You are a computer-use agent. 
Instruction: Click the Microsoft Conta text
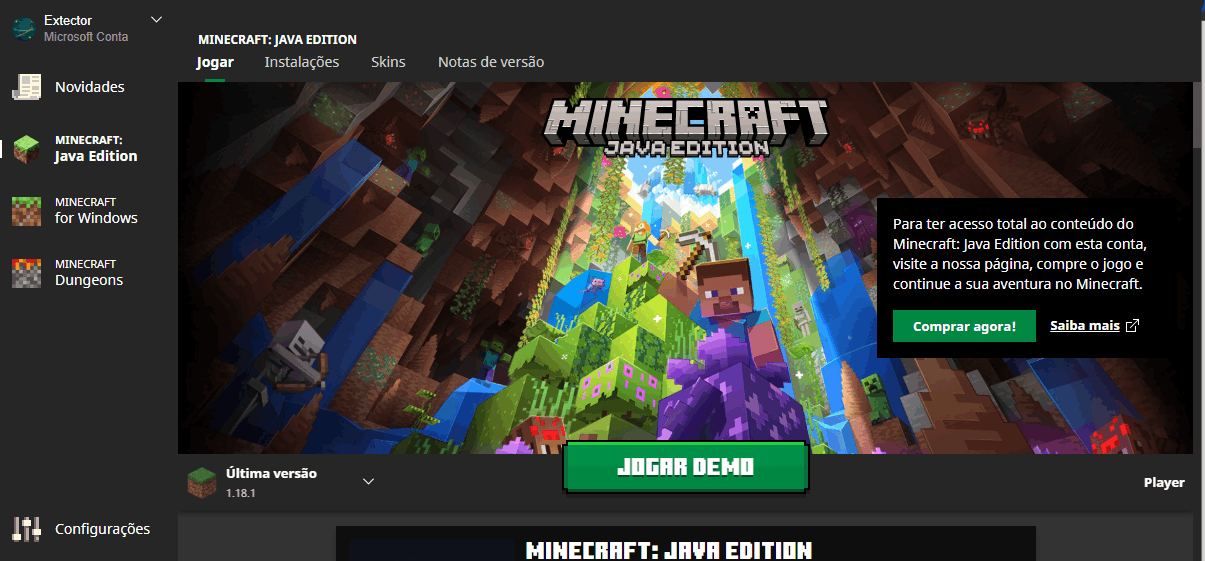coord(86,37)
